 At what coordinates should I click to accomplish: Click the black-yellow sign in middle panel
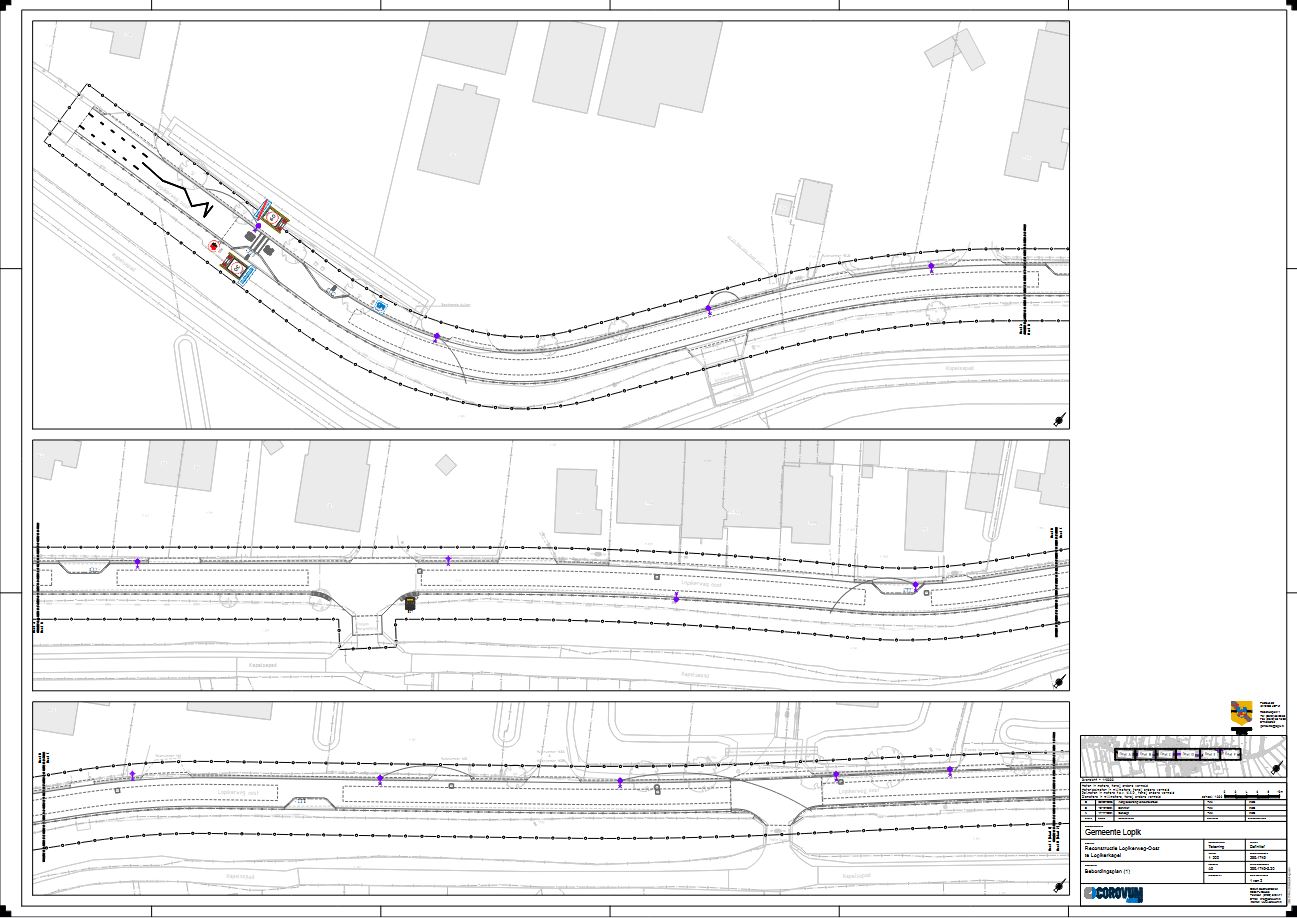click(x=409, y=603)
